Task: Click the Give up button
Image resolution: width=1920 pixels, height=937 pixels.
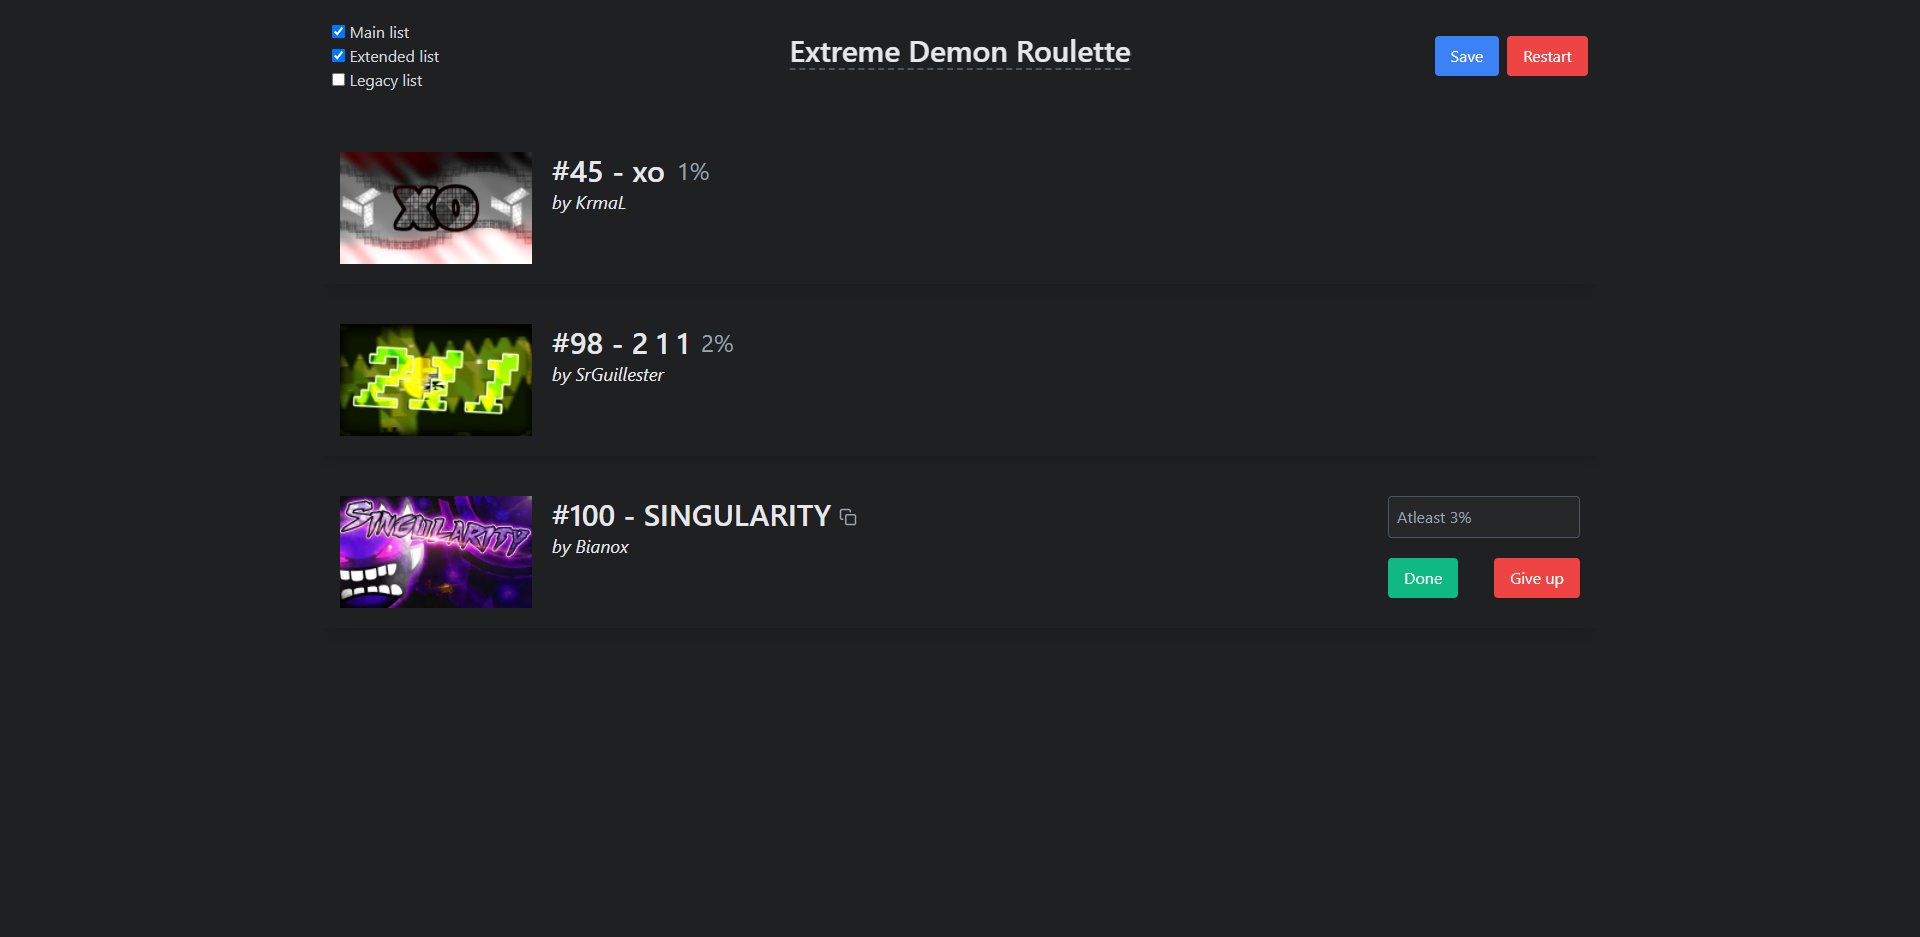Action: [x=1536, y=578]
